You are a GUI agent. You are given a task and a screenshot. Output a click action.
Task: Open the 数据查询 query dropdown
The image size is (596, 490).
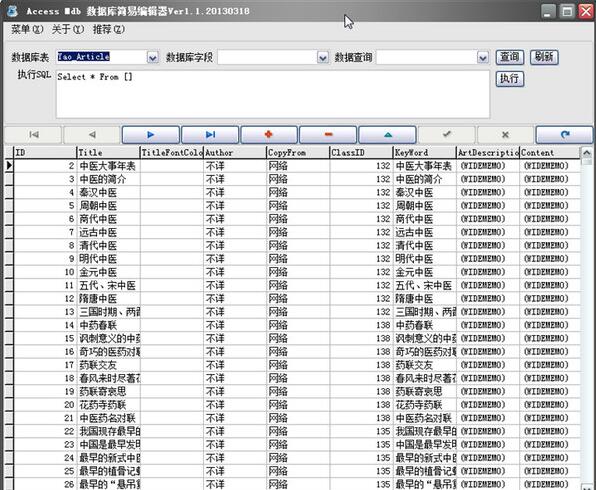[483, 57]
